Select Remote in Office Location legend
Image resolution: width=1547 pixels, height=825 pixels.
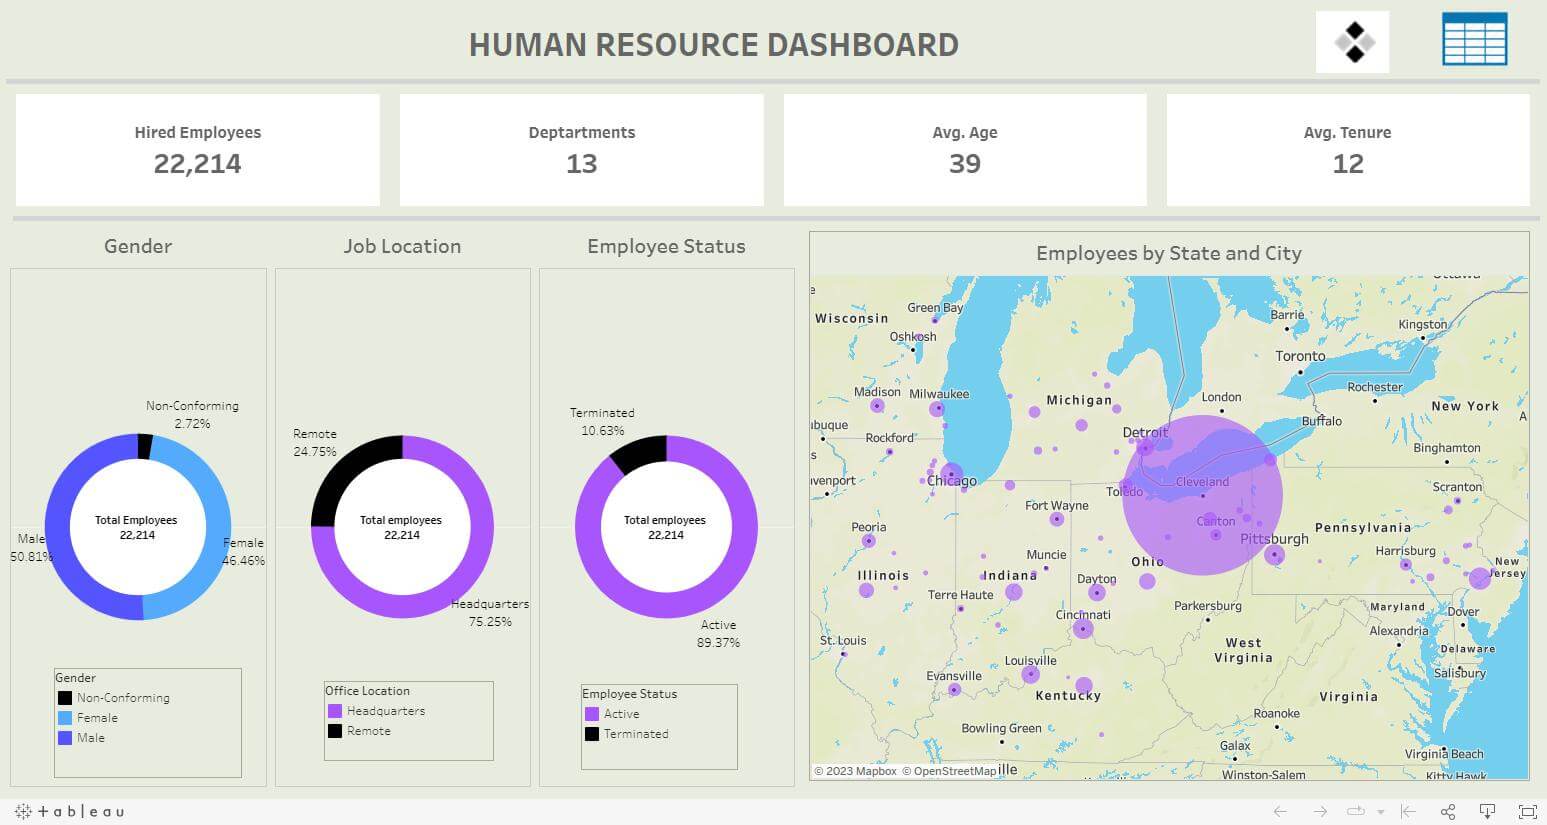pos(359,731)
